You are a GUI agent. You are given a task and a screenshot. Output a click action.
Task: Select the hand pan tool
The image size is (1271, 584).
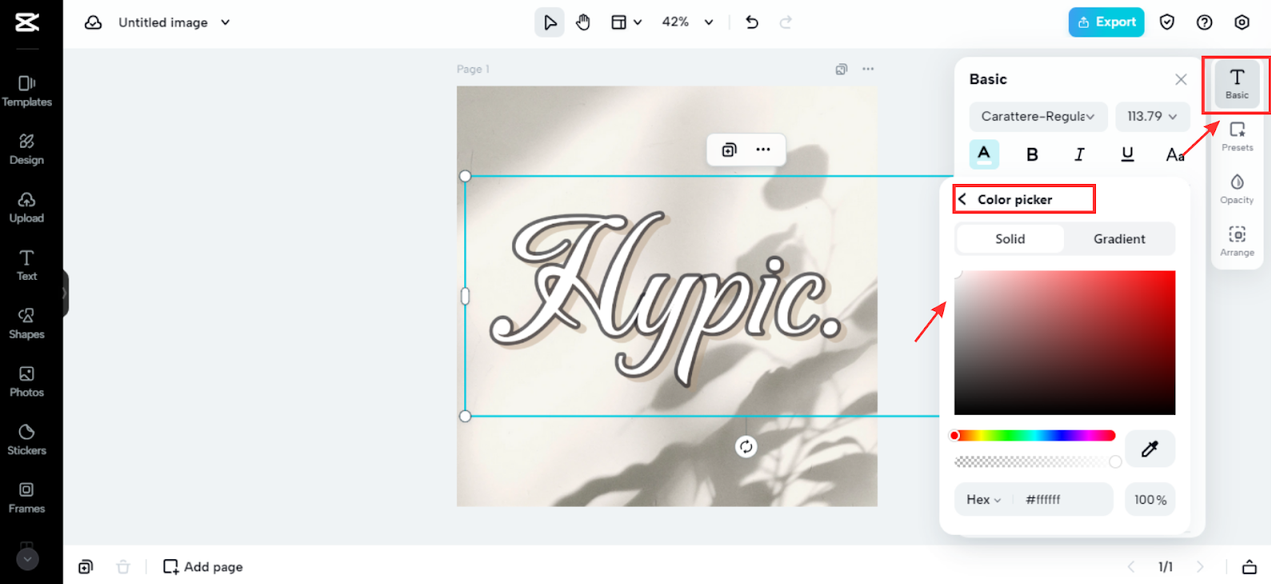(584, 22)
